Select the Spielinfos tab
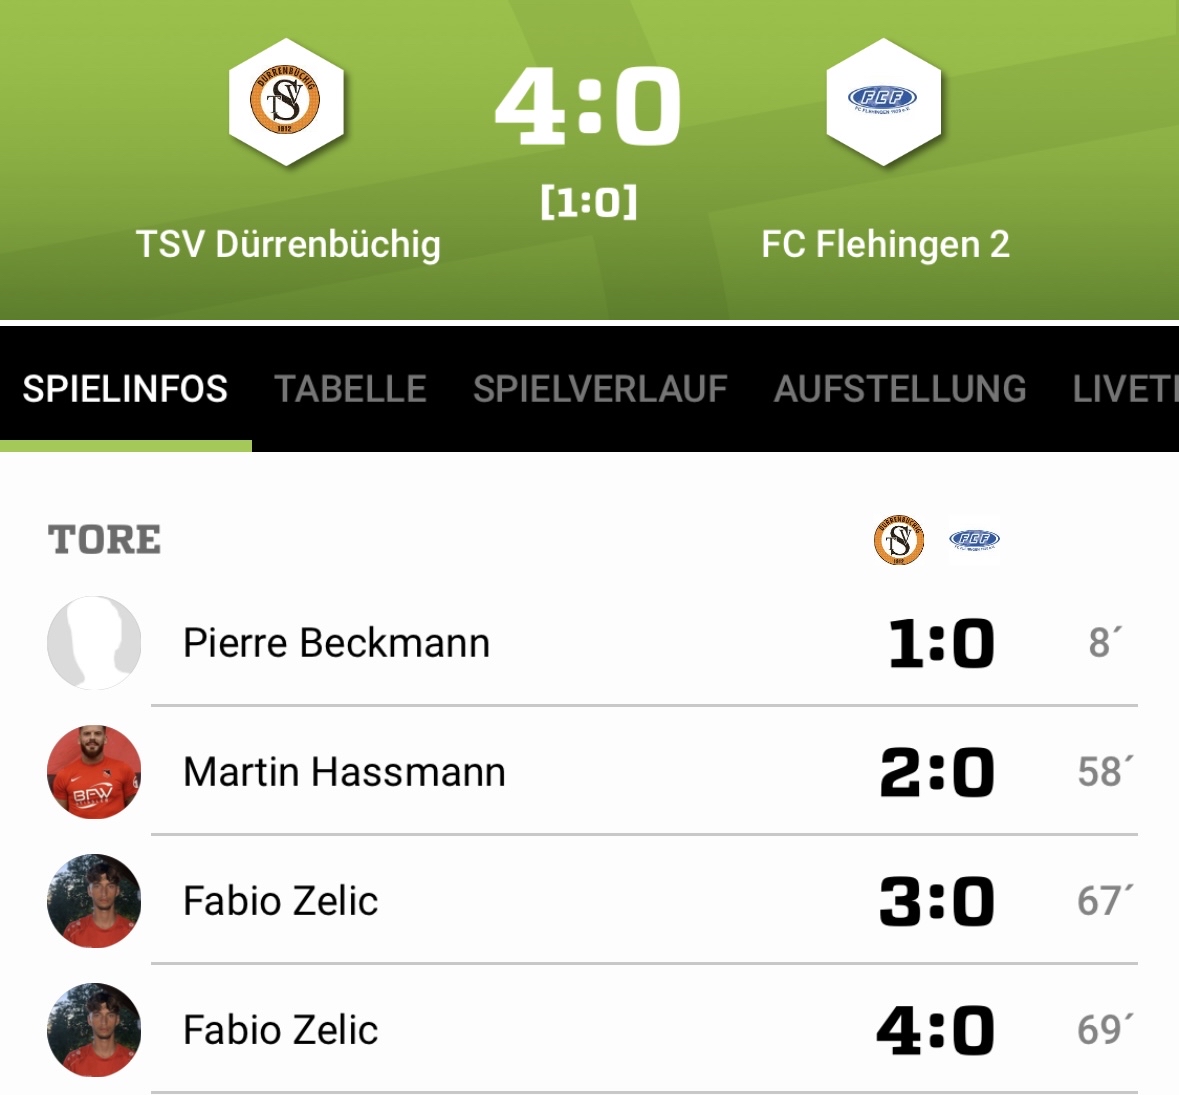This screenshot has width=1179, height=1095. tap(125, 389)
